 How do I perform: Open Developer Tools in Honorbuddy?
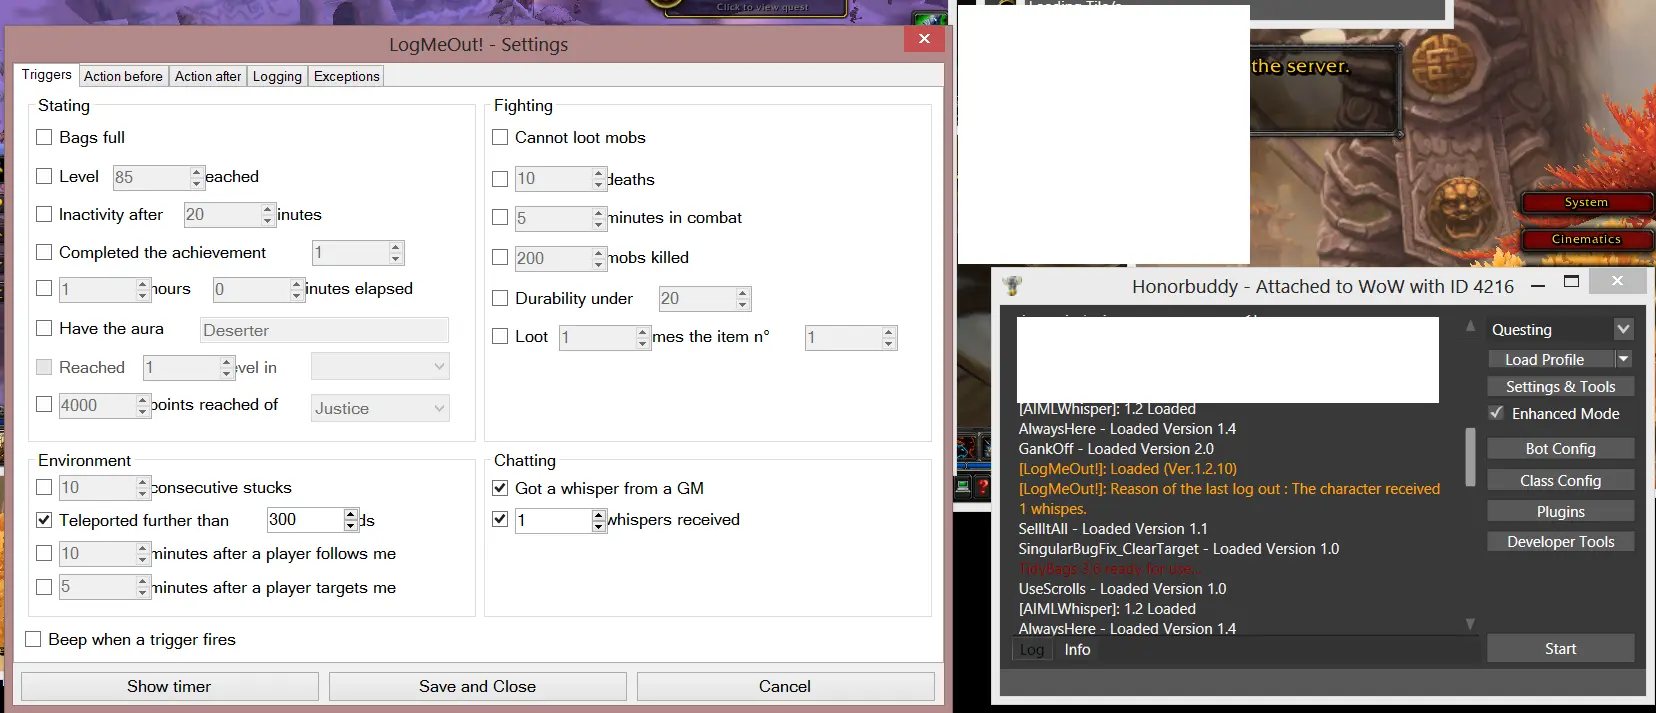pyautogui.click(x=1560, y=542)
